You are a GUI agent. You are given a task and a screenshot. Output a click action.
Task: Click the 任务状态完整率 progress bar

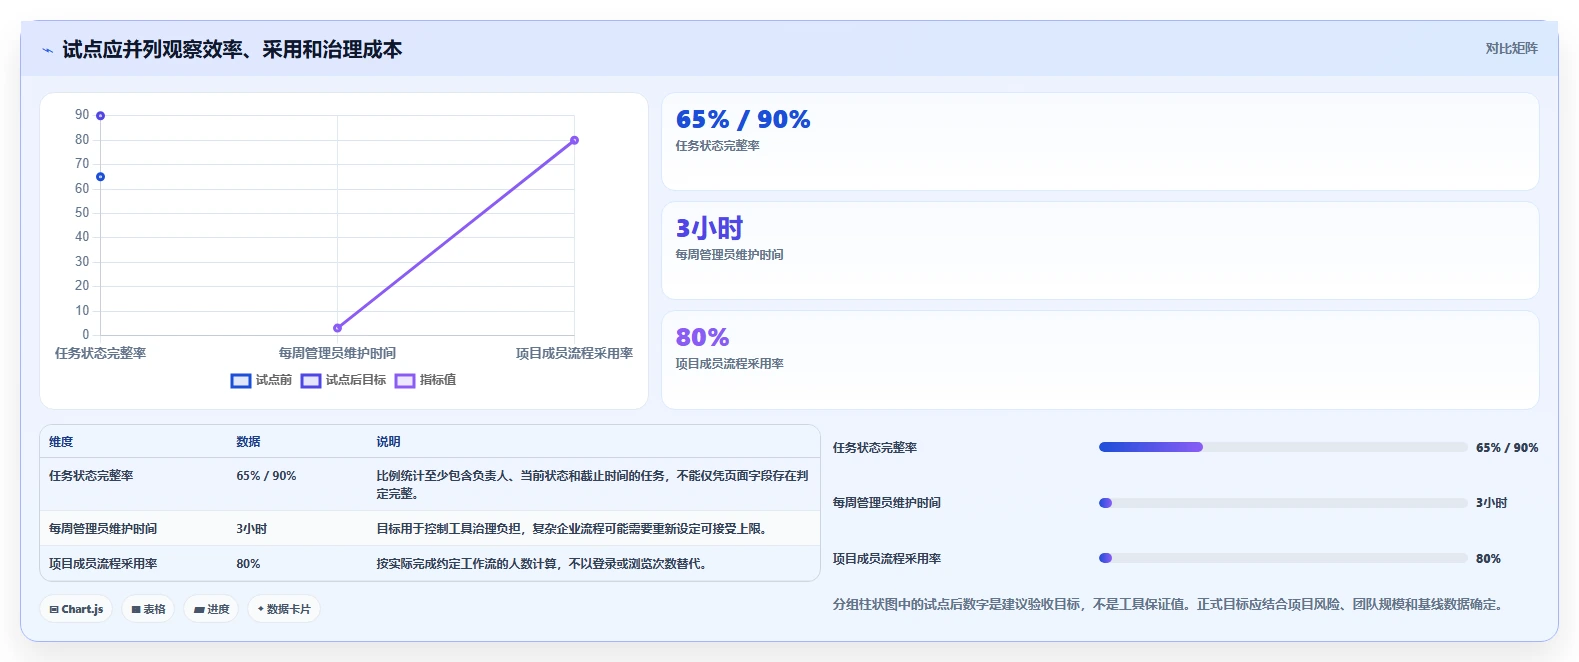coord(1283,447)
